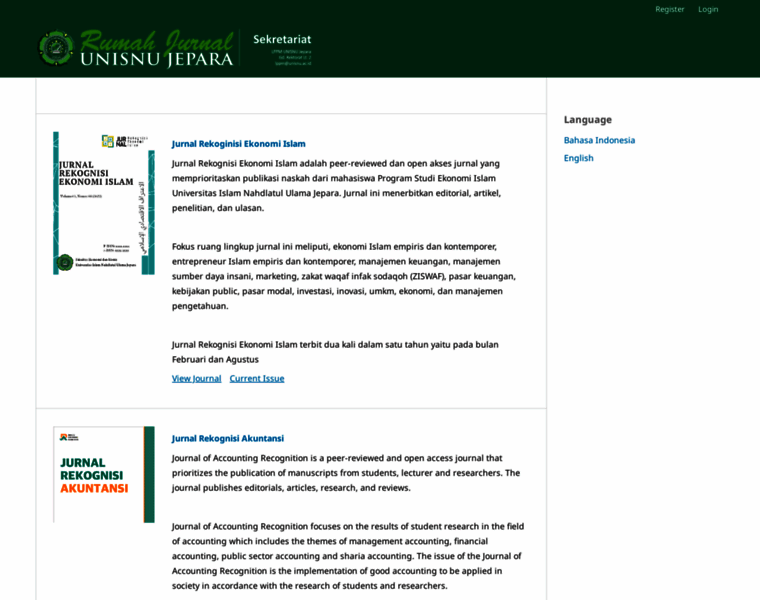Click the Rumah Jurnal UNISNU Jepara logo
The height and width of the screenshot is (600, 760).
(136, 48)
